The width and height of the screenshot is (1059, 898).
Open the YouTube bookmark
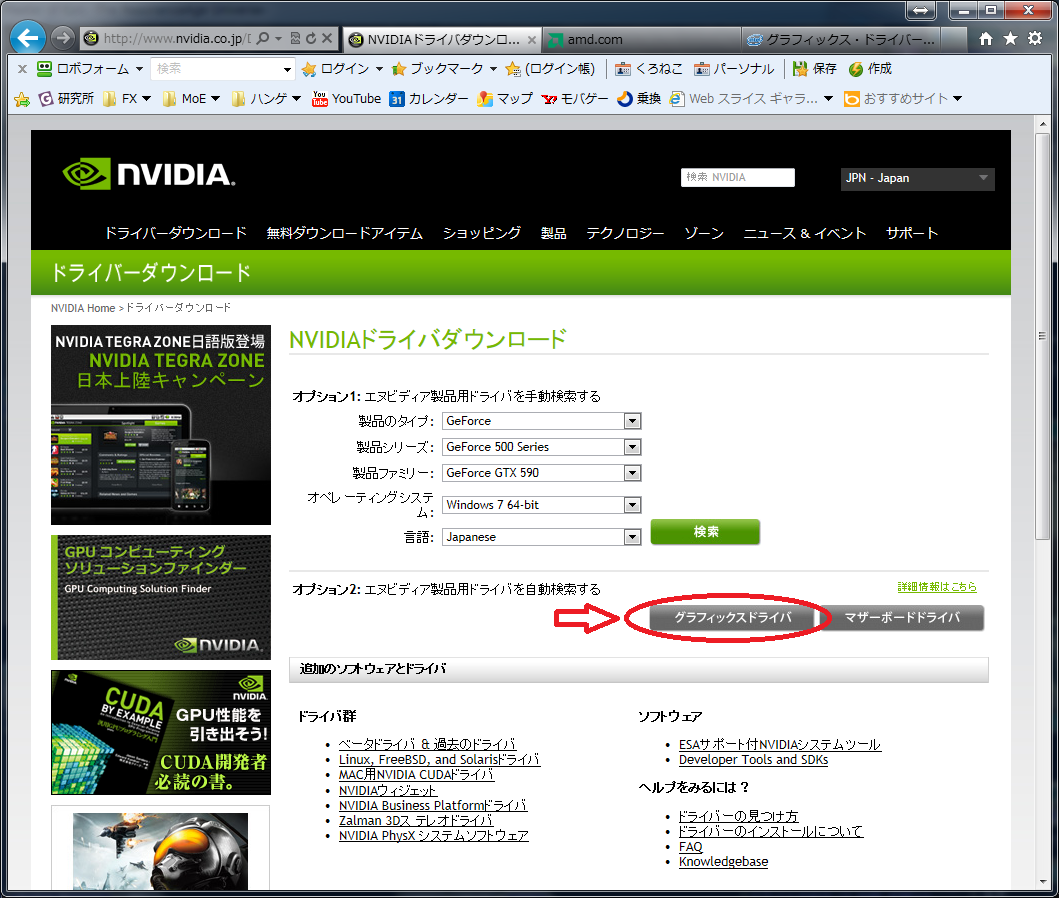(x=346, y=98)
